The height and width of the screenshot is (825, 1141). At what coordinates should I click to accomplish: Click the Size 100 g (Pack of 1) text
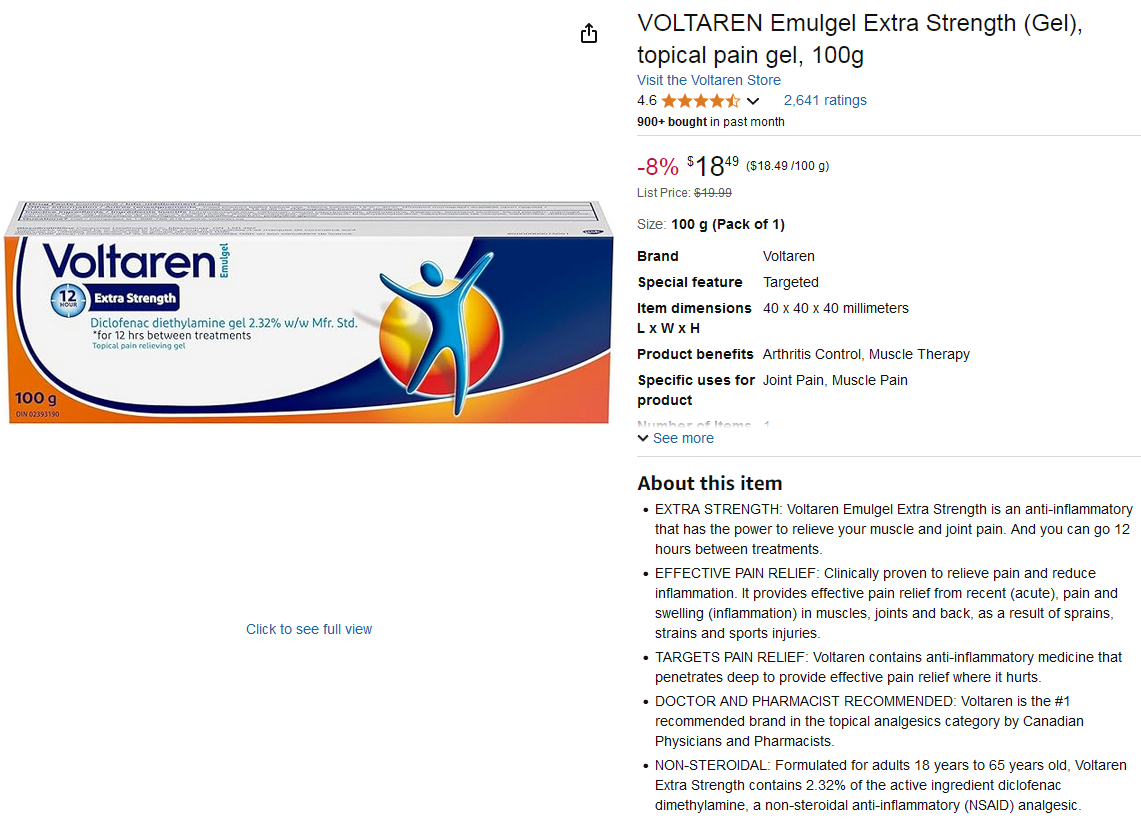point(710,224)
